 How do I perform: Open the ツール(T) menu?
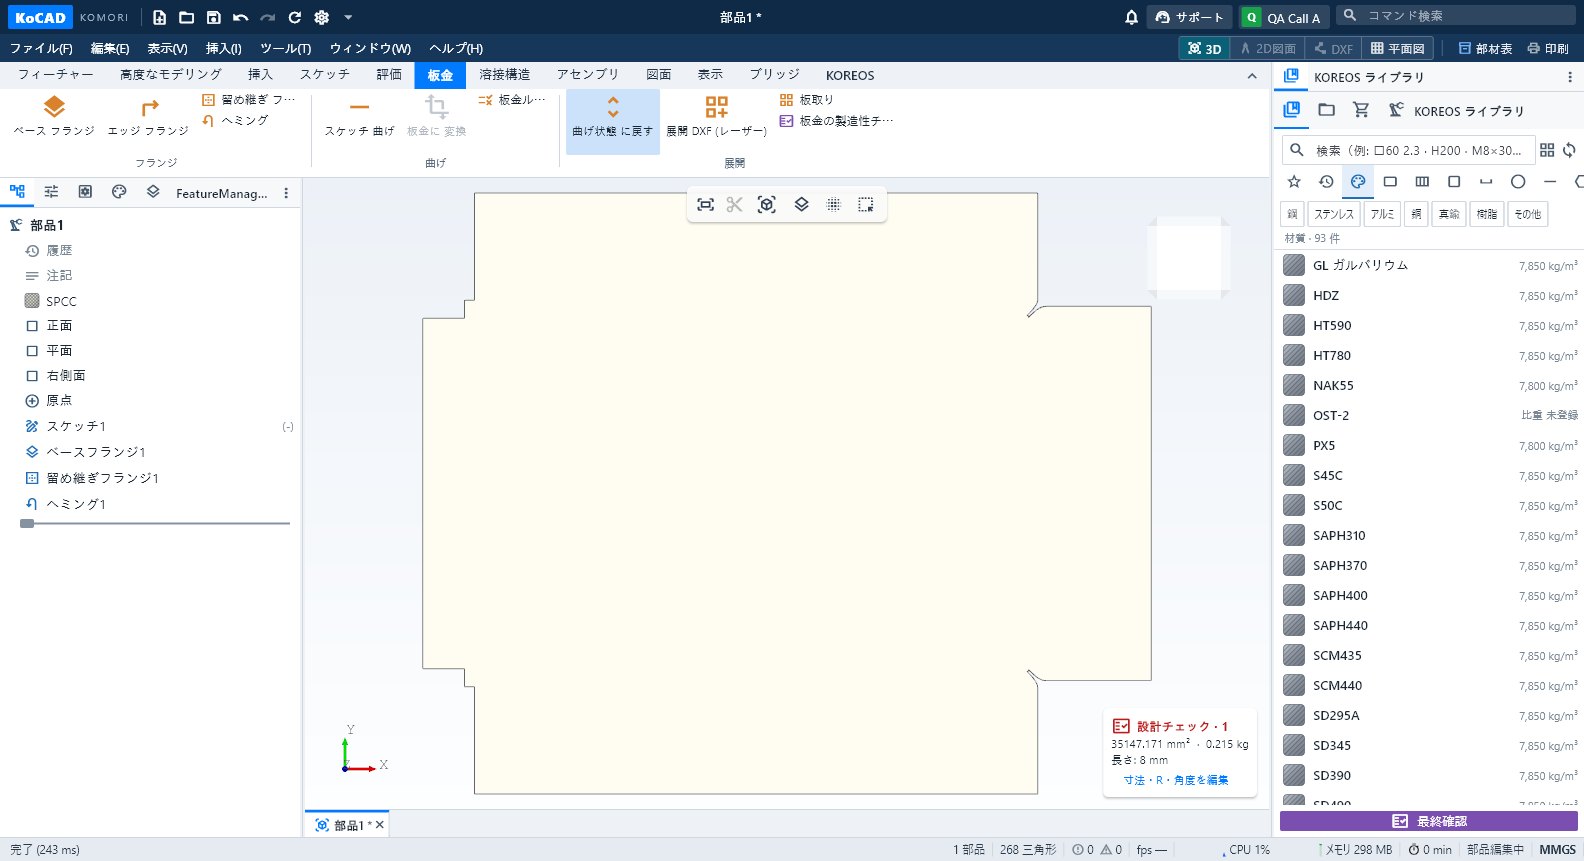click(x=285, y=48)
